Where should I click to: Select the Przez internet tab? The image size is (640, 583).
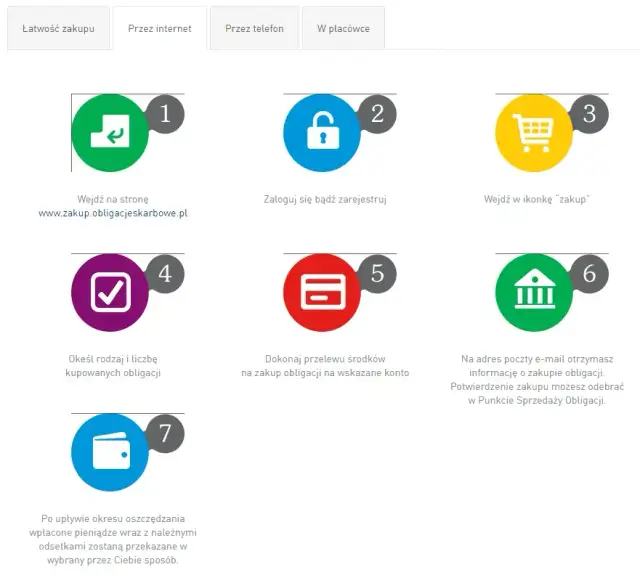[x=160, y=29]
